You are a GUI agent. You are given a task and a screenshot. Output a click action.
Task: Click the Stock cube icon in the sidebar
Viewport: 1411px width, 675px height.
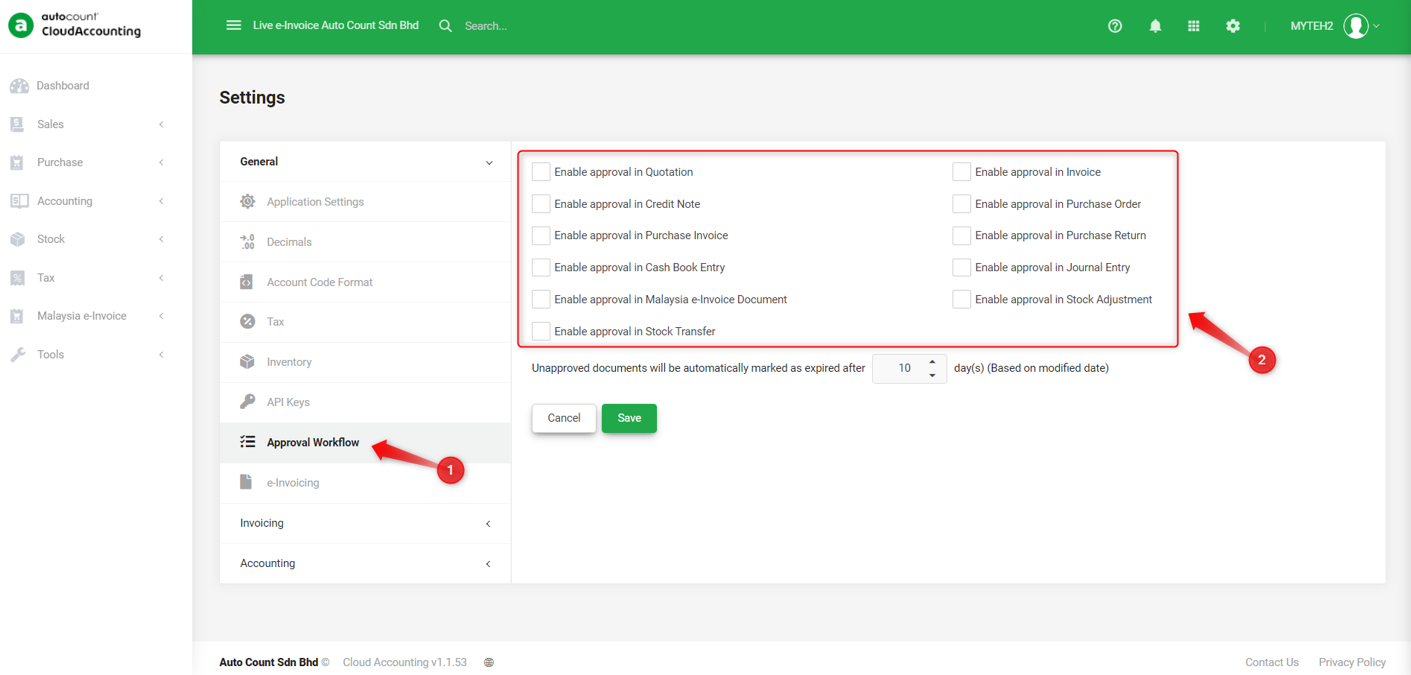click(x=17, y=239)
